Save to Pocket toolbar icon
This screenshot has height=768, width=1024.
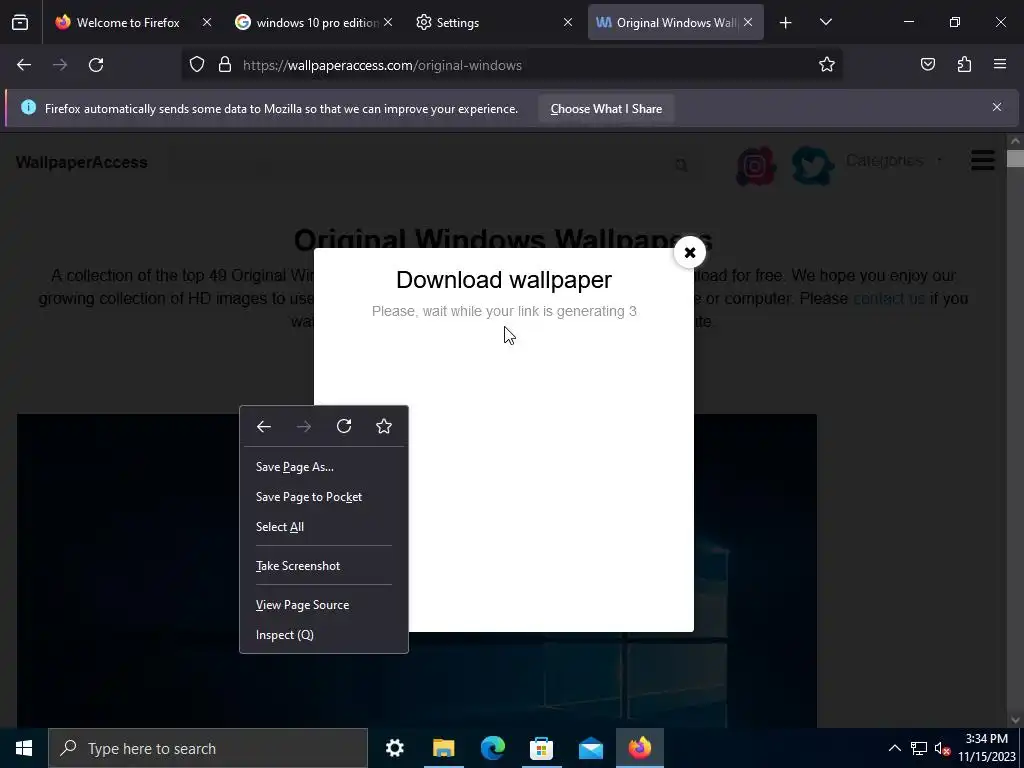click(x=928, y=65)
